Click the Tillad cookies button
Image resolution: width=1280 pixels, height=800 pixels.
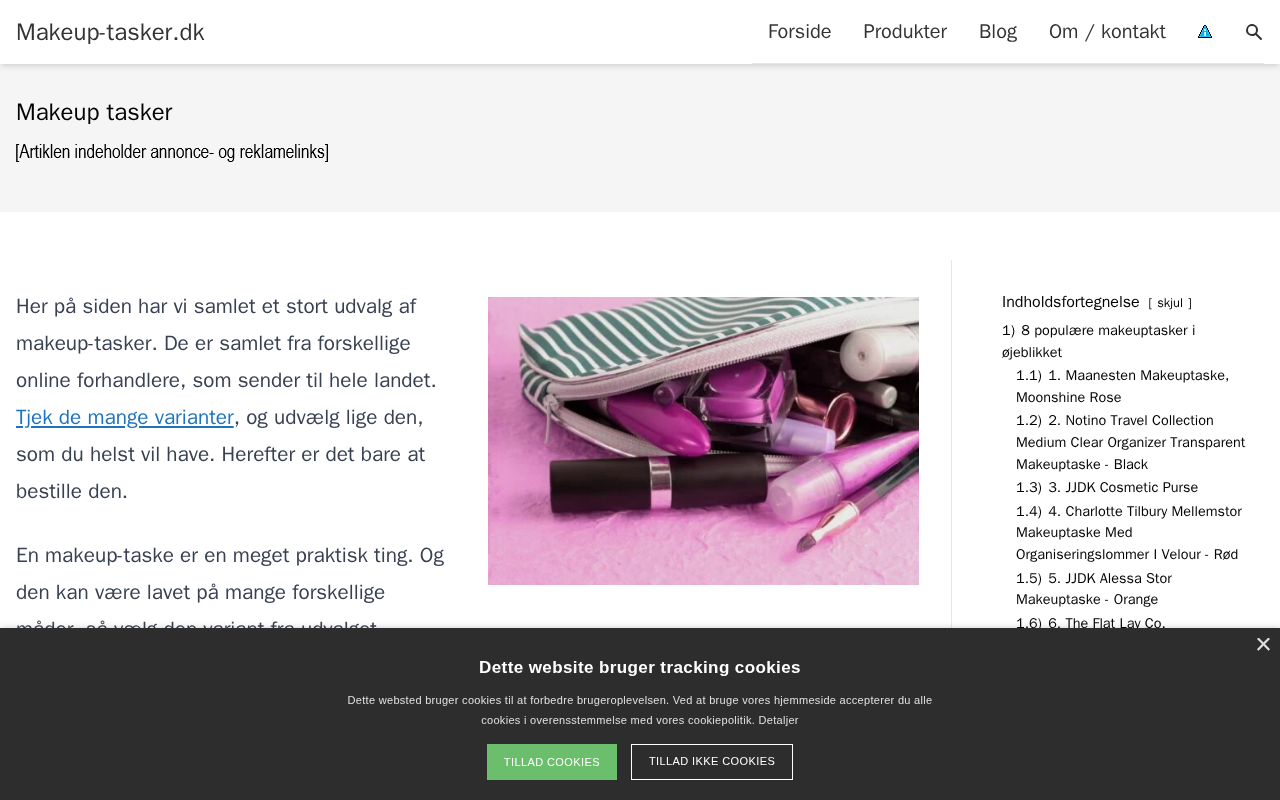pyautogui.click(x=552, y=762)
